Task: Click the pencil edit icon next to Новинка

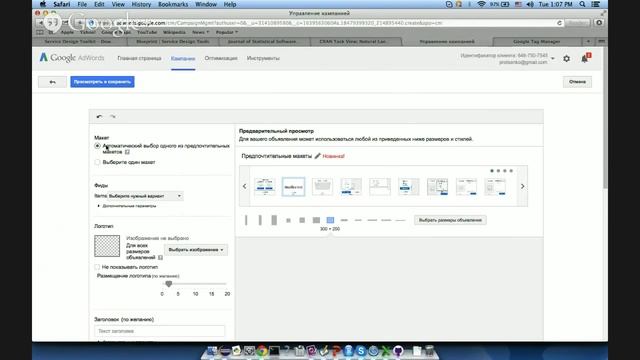Action: point(318,156)
